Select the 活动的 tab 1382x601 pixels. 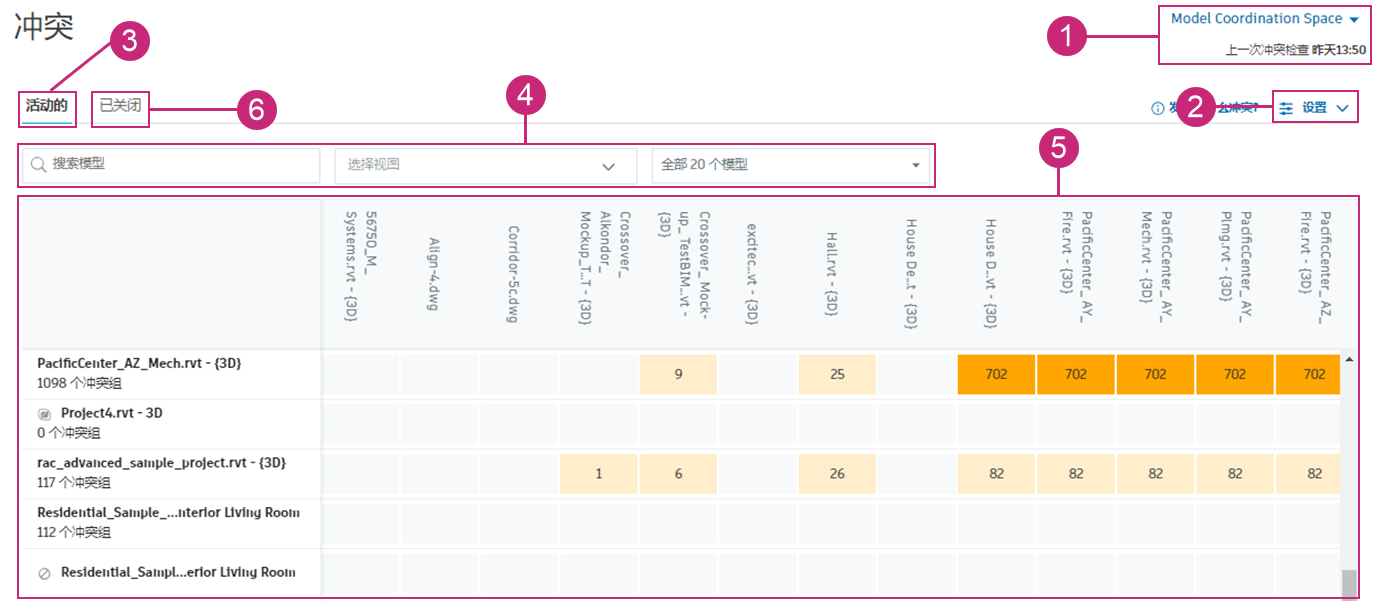point(47,105)
